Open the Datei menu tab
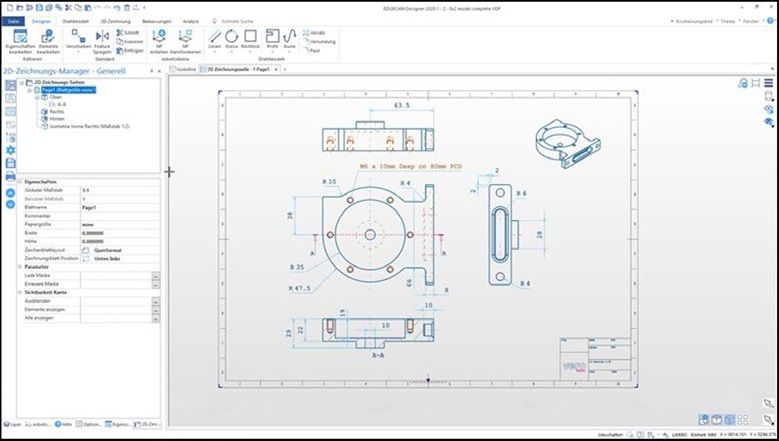 pyautogui.click(x=13, y=21)
